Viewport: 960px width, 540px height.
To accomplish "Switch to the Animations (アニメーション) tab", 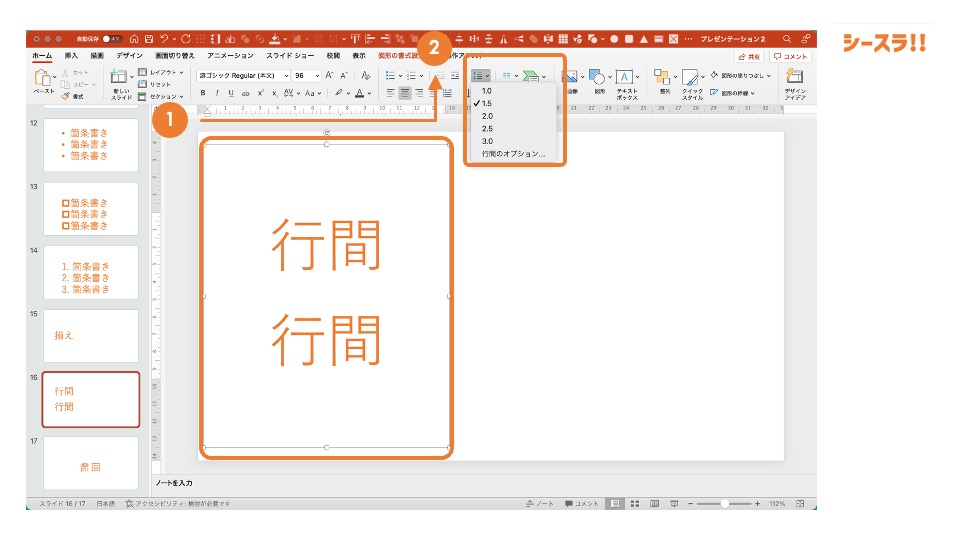I will (x=230, y=56).
